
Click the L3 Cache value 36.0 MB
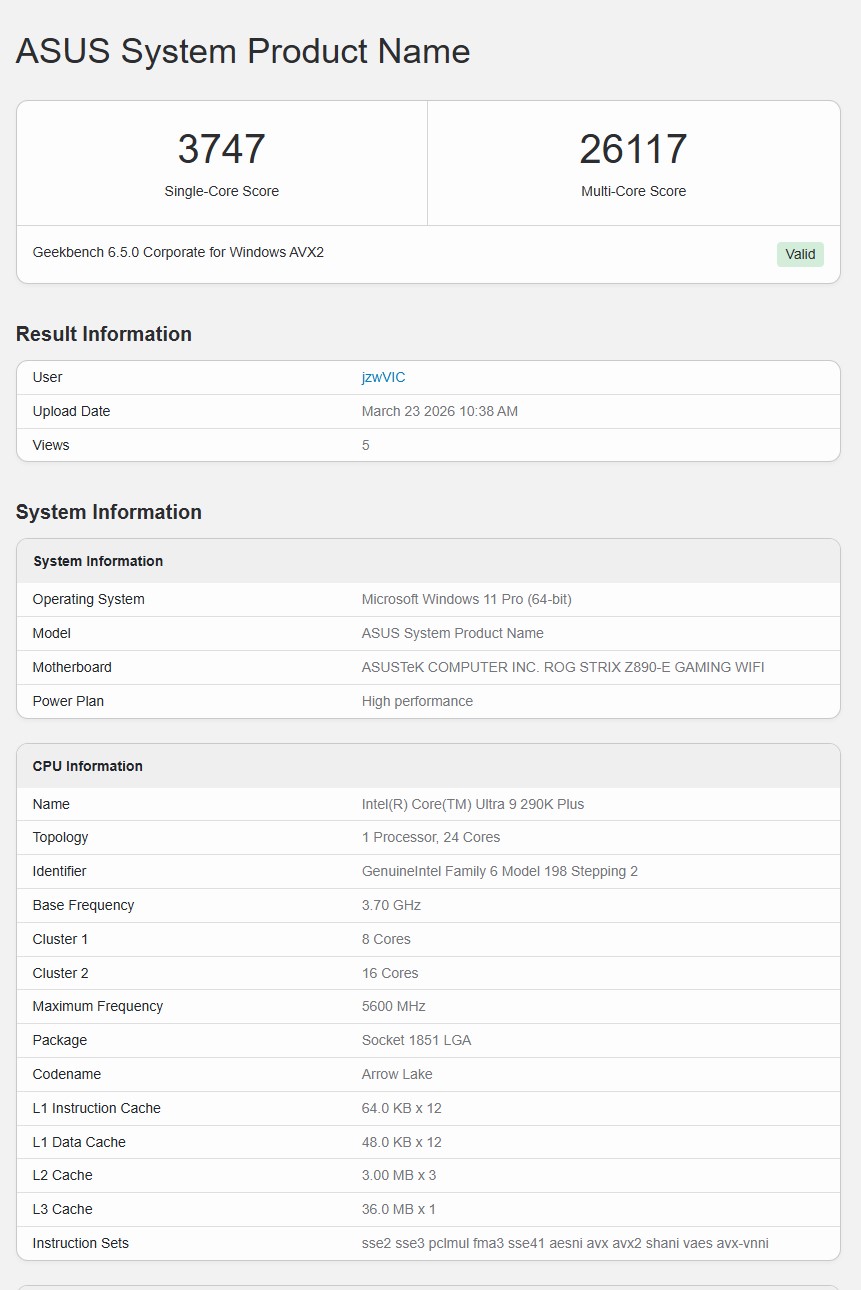click(x=397, y=1209)
